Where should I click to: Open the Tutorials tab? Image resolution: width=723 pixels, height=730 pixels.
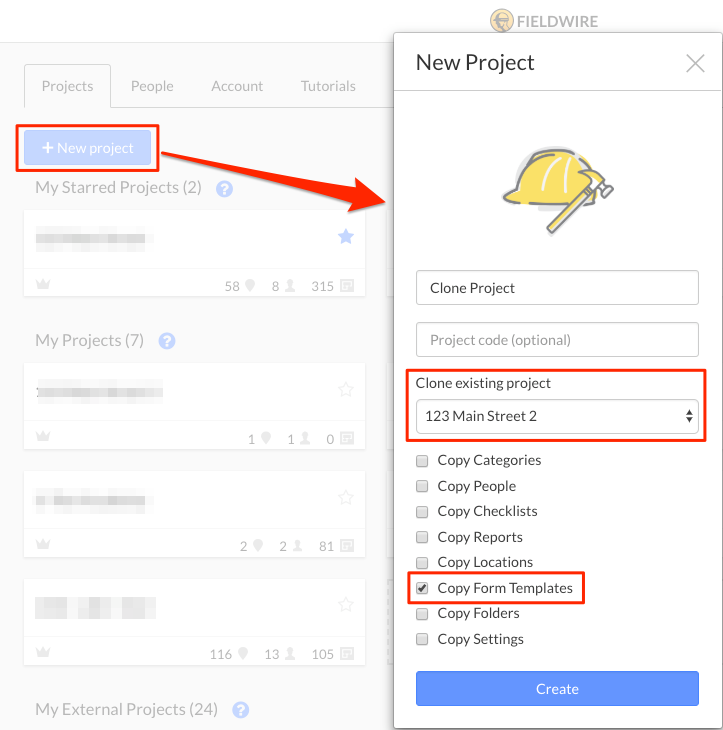[328, 86]
